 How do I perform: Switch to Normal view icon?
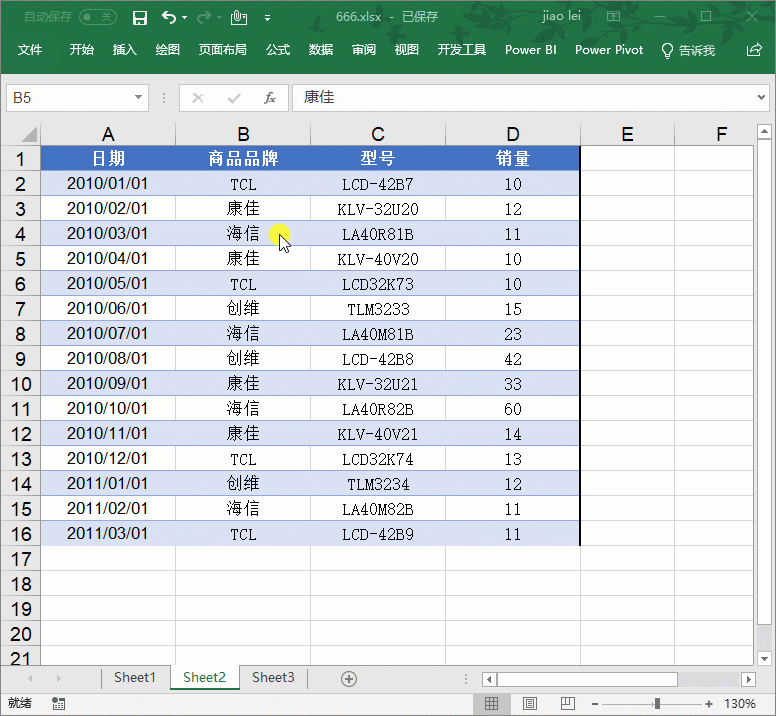[491, 703]
